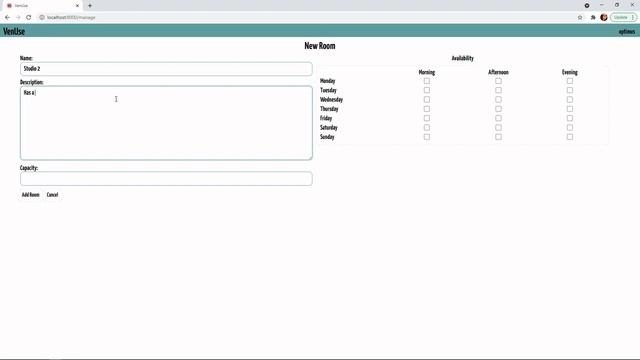Check Sunday Afternoon availability

pos(498,137)
